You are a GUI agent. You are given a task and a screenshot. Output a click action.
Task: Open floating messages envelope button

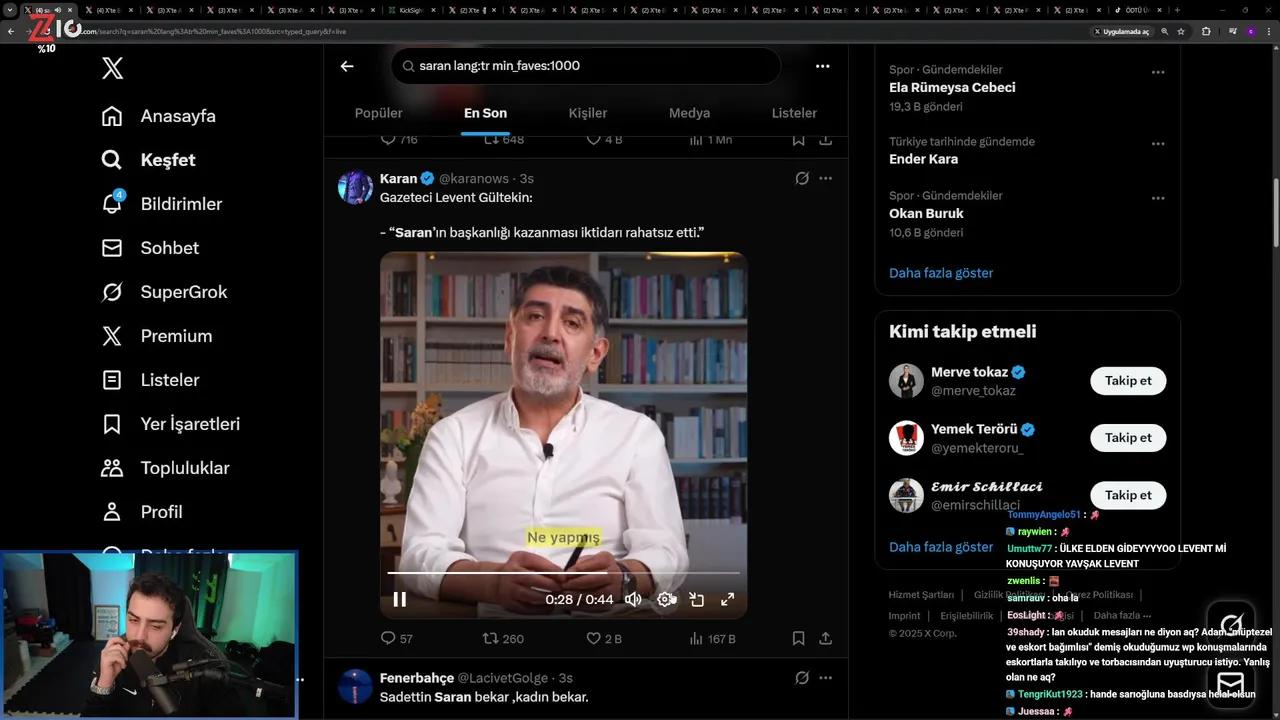tap(1231, 683)
